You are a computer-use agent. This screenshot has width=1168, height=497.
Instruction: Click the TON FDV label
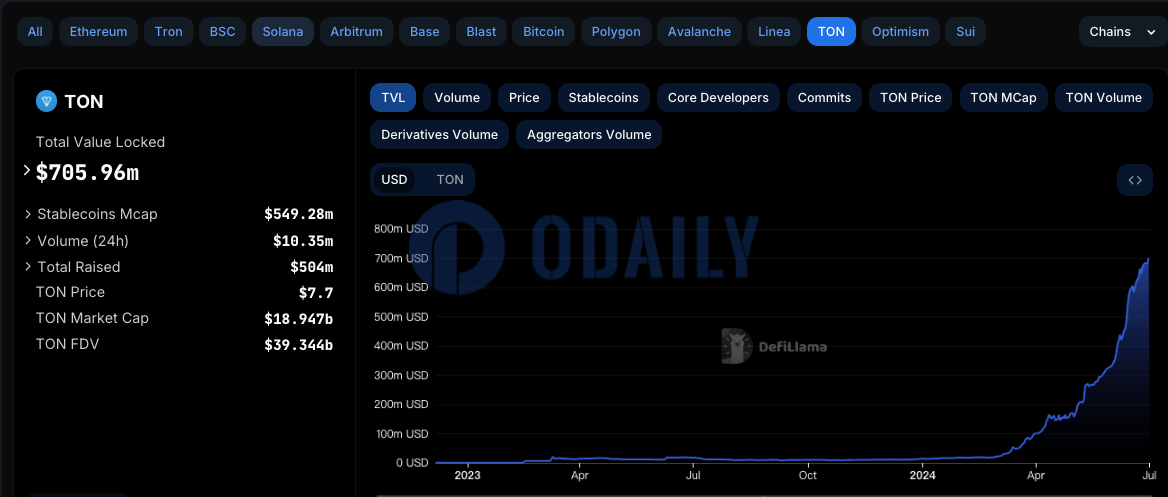67,344
